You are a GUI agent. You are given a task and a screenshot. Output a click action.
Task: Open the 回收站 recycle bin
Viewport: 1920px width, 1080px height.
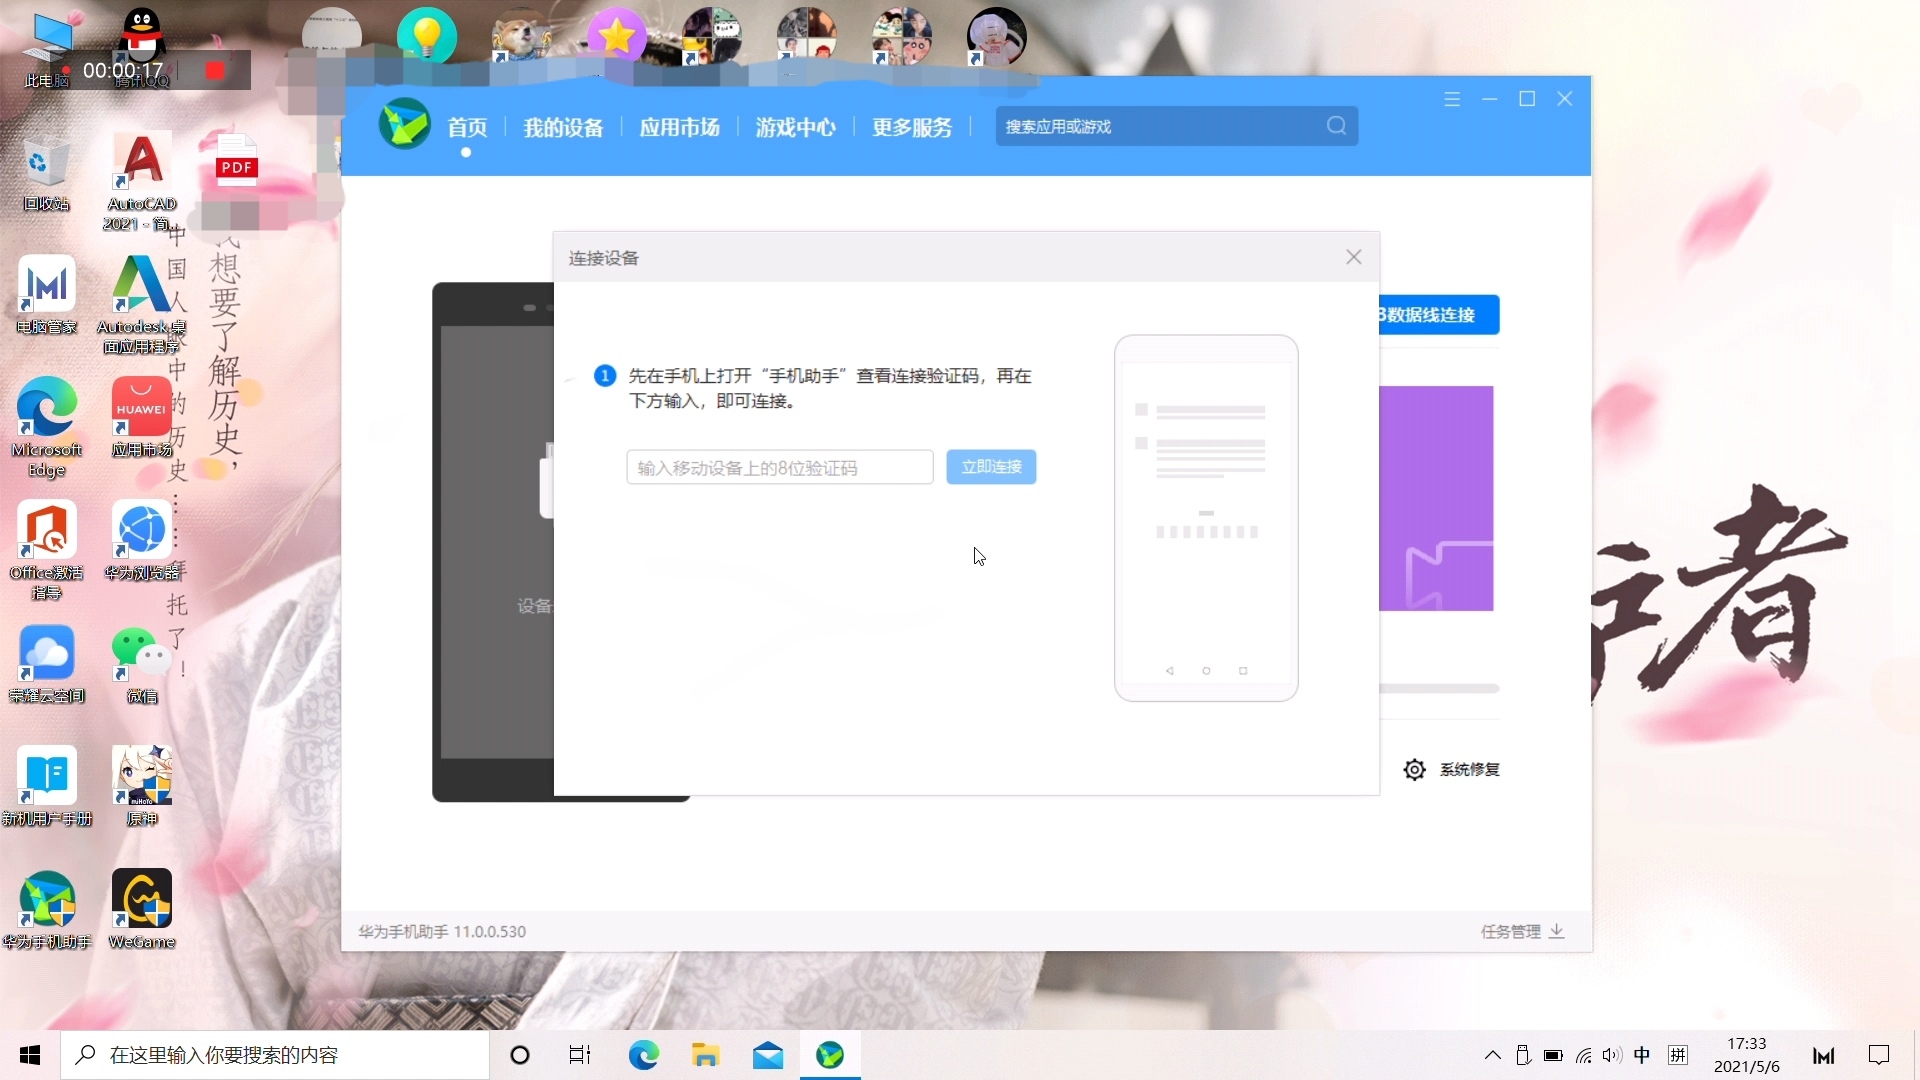47,175
